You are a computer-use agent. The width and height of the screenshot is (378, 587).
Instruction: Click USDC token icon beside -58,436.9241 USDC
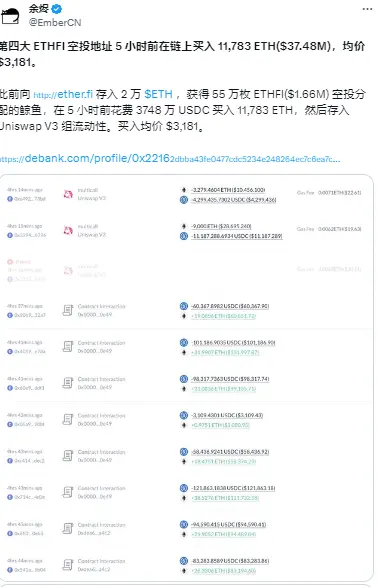tap(184, 452)
